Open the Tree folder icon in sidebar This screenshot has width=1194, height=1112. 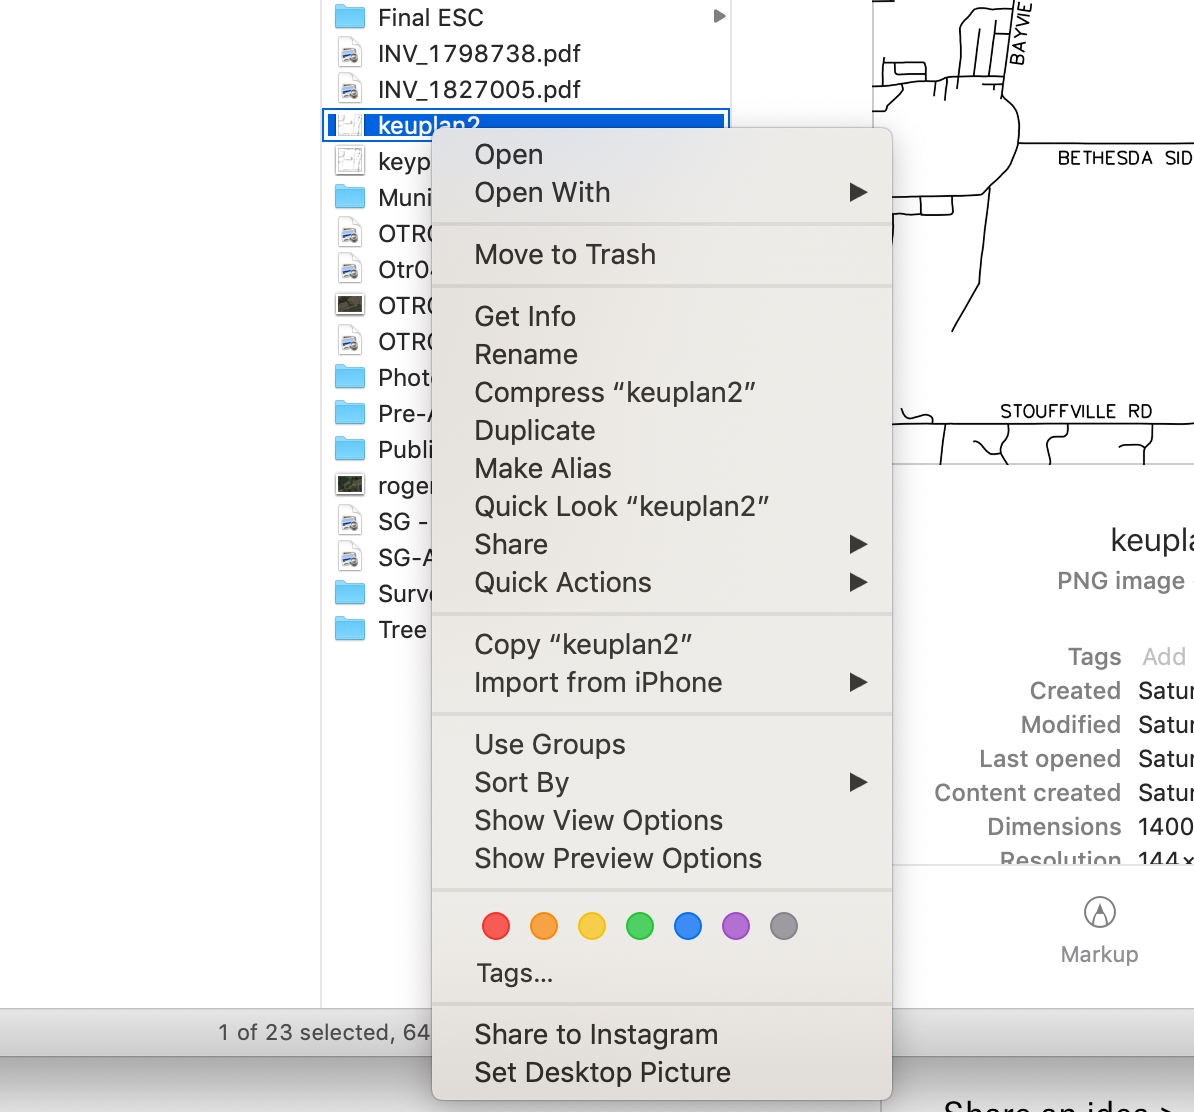coord(350,630)
